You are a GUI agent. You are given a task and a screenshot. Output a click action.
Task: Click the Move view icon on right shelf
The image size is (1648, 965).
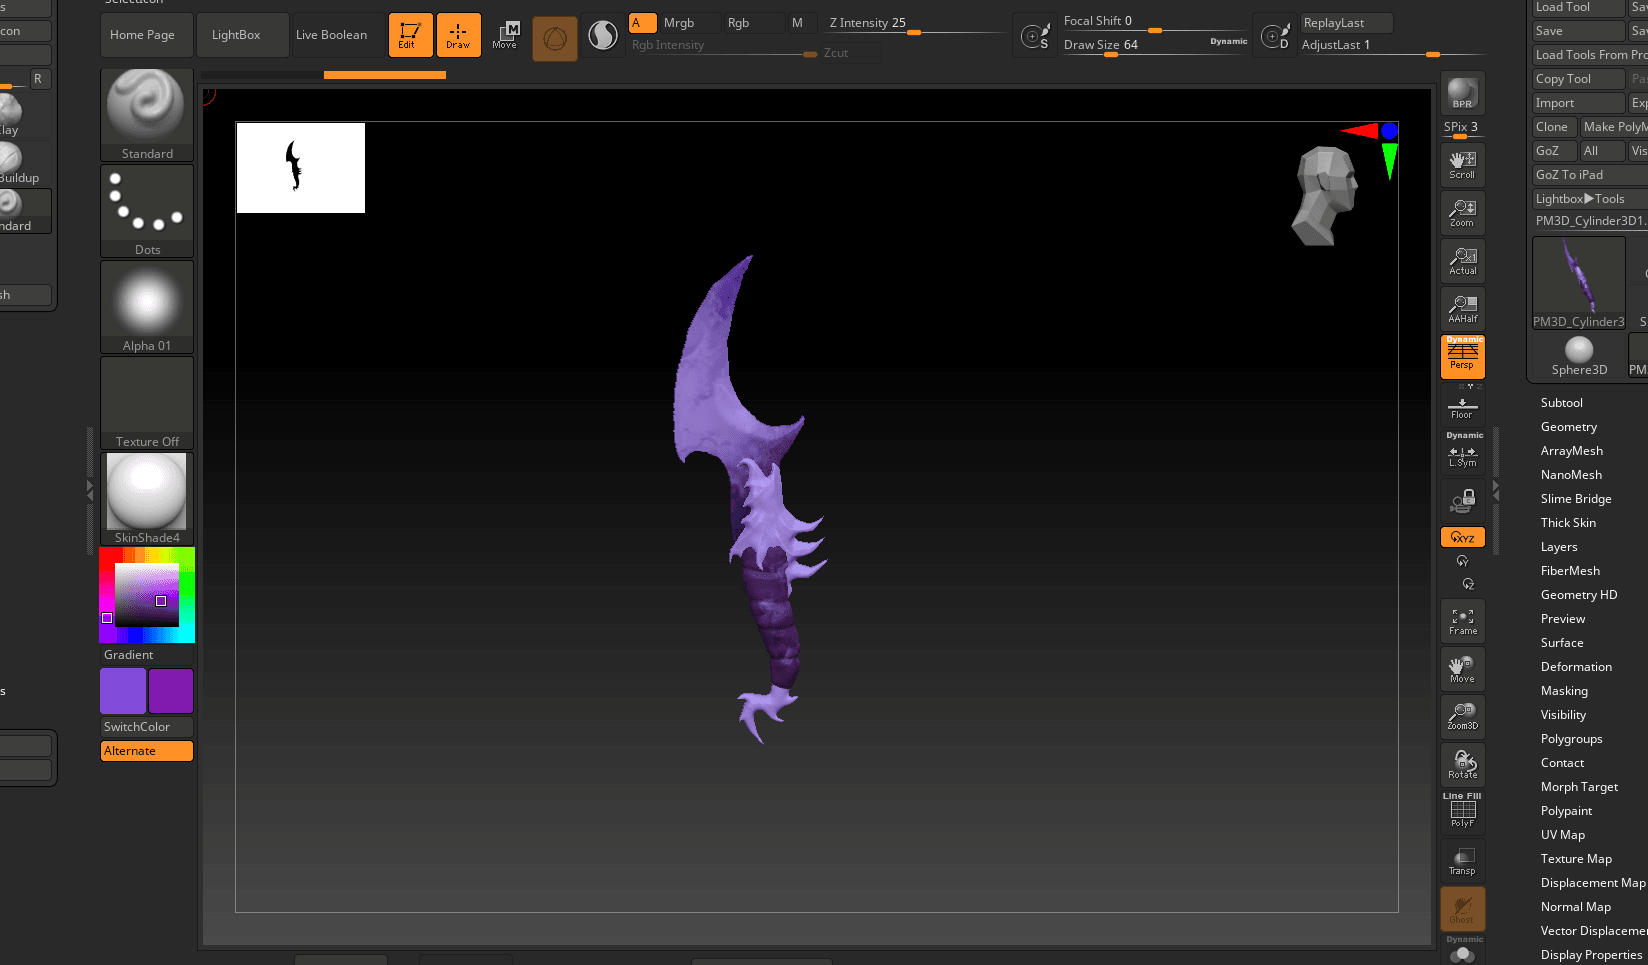coord(1462,669)
